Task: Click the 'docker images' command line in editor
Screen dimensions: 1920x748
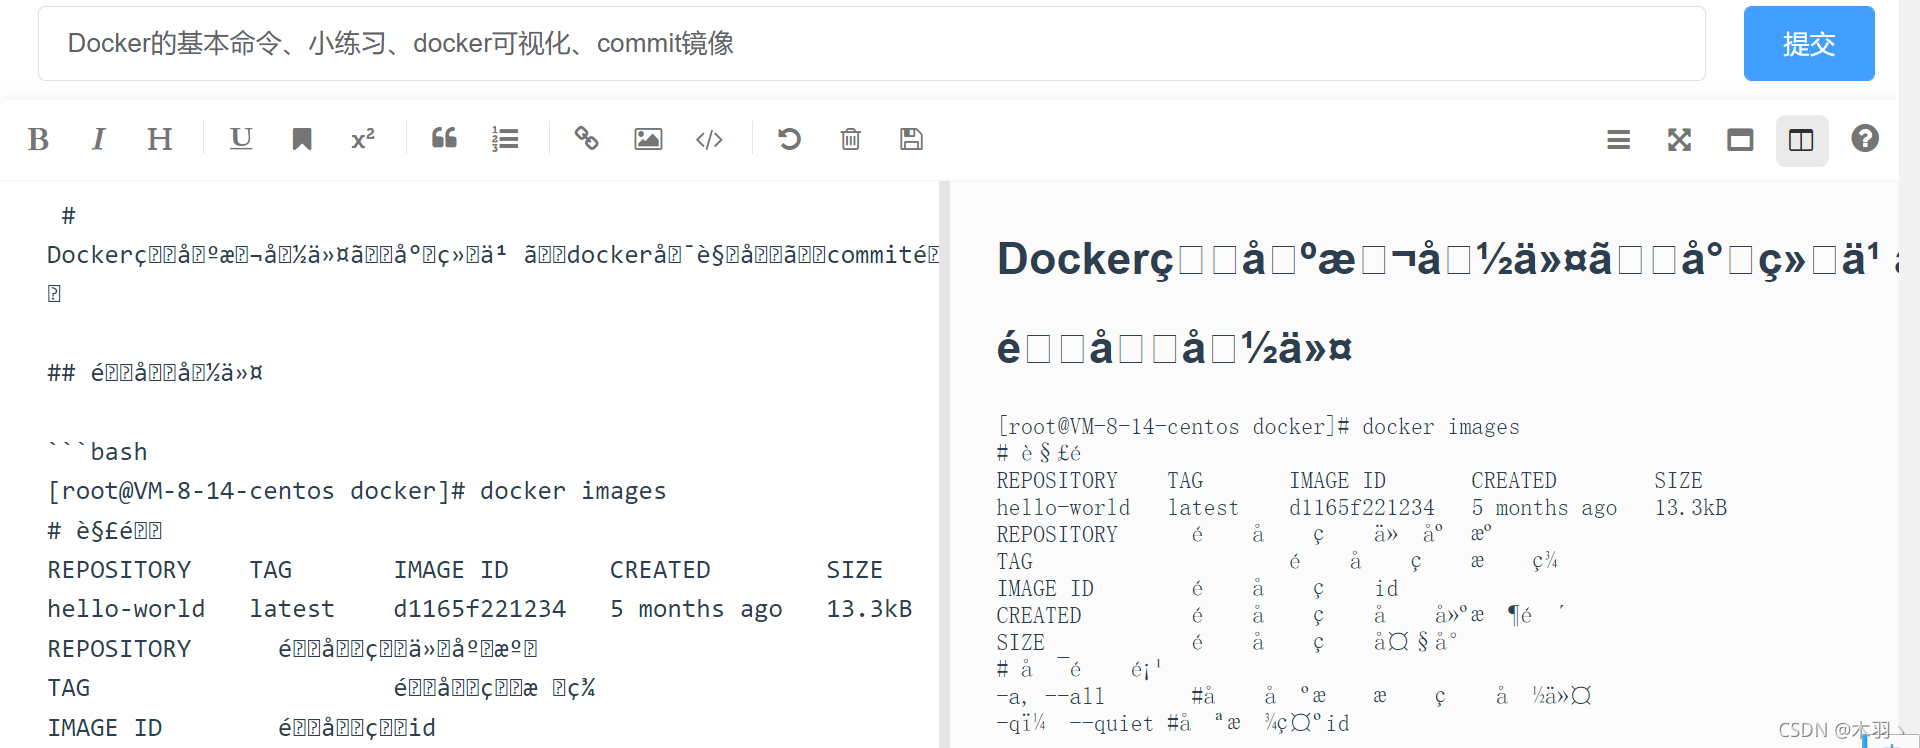Action: pyautogui.click(x=357, y=491)
